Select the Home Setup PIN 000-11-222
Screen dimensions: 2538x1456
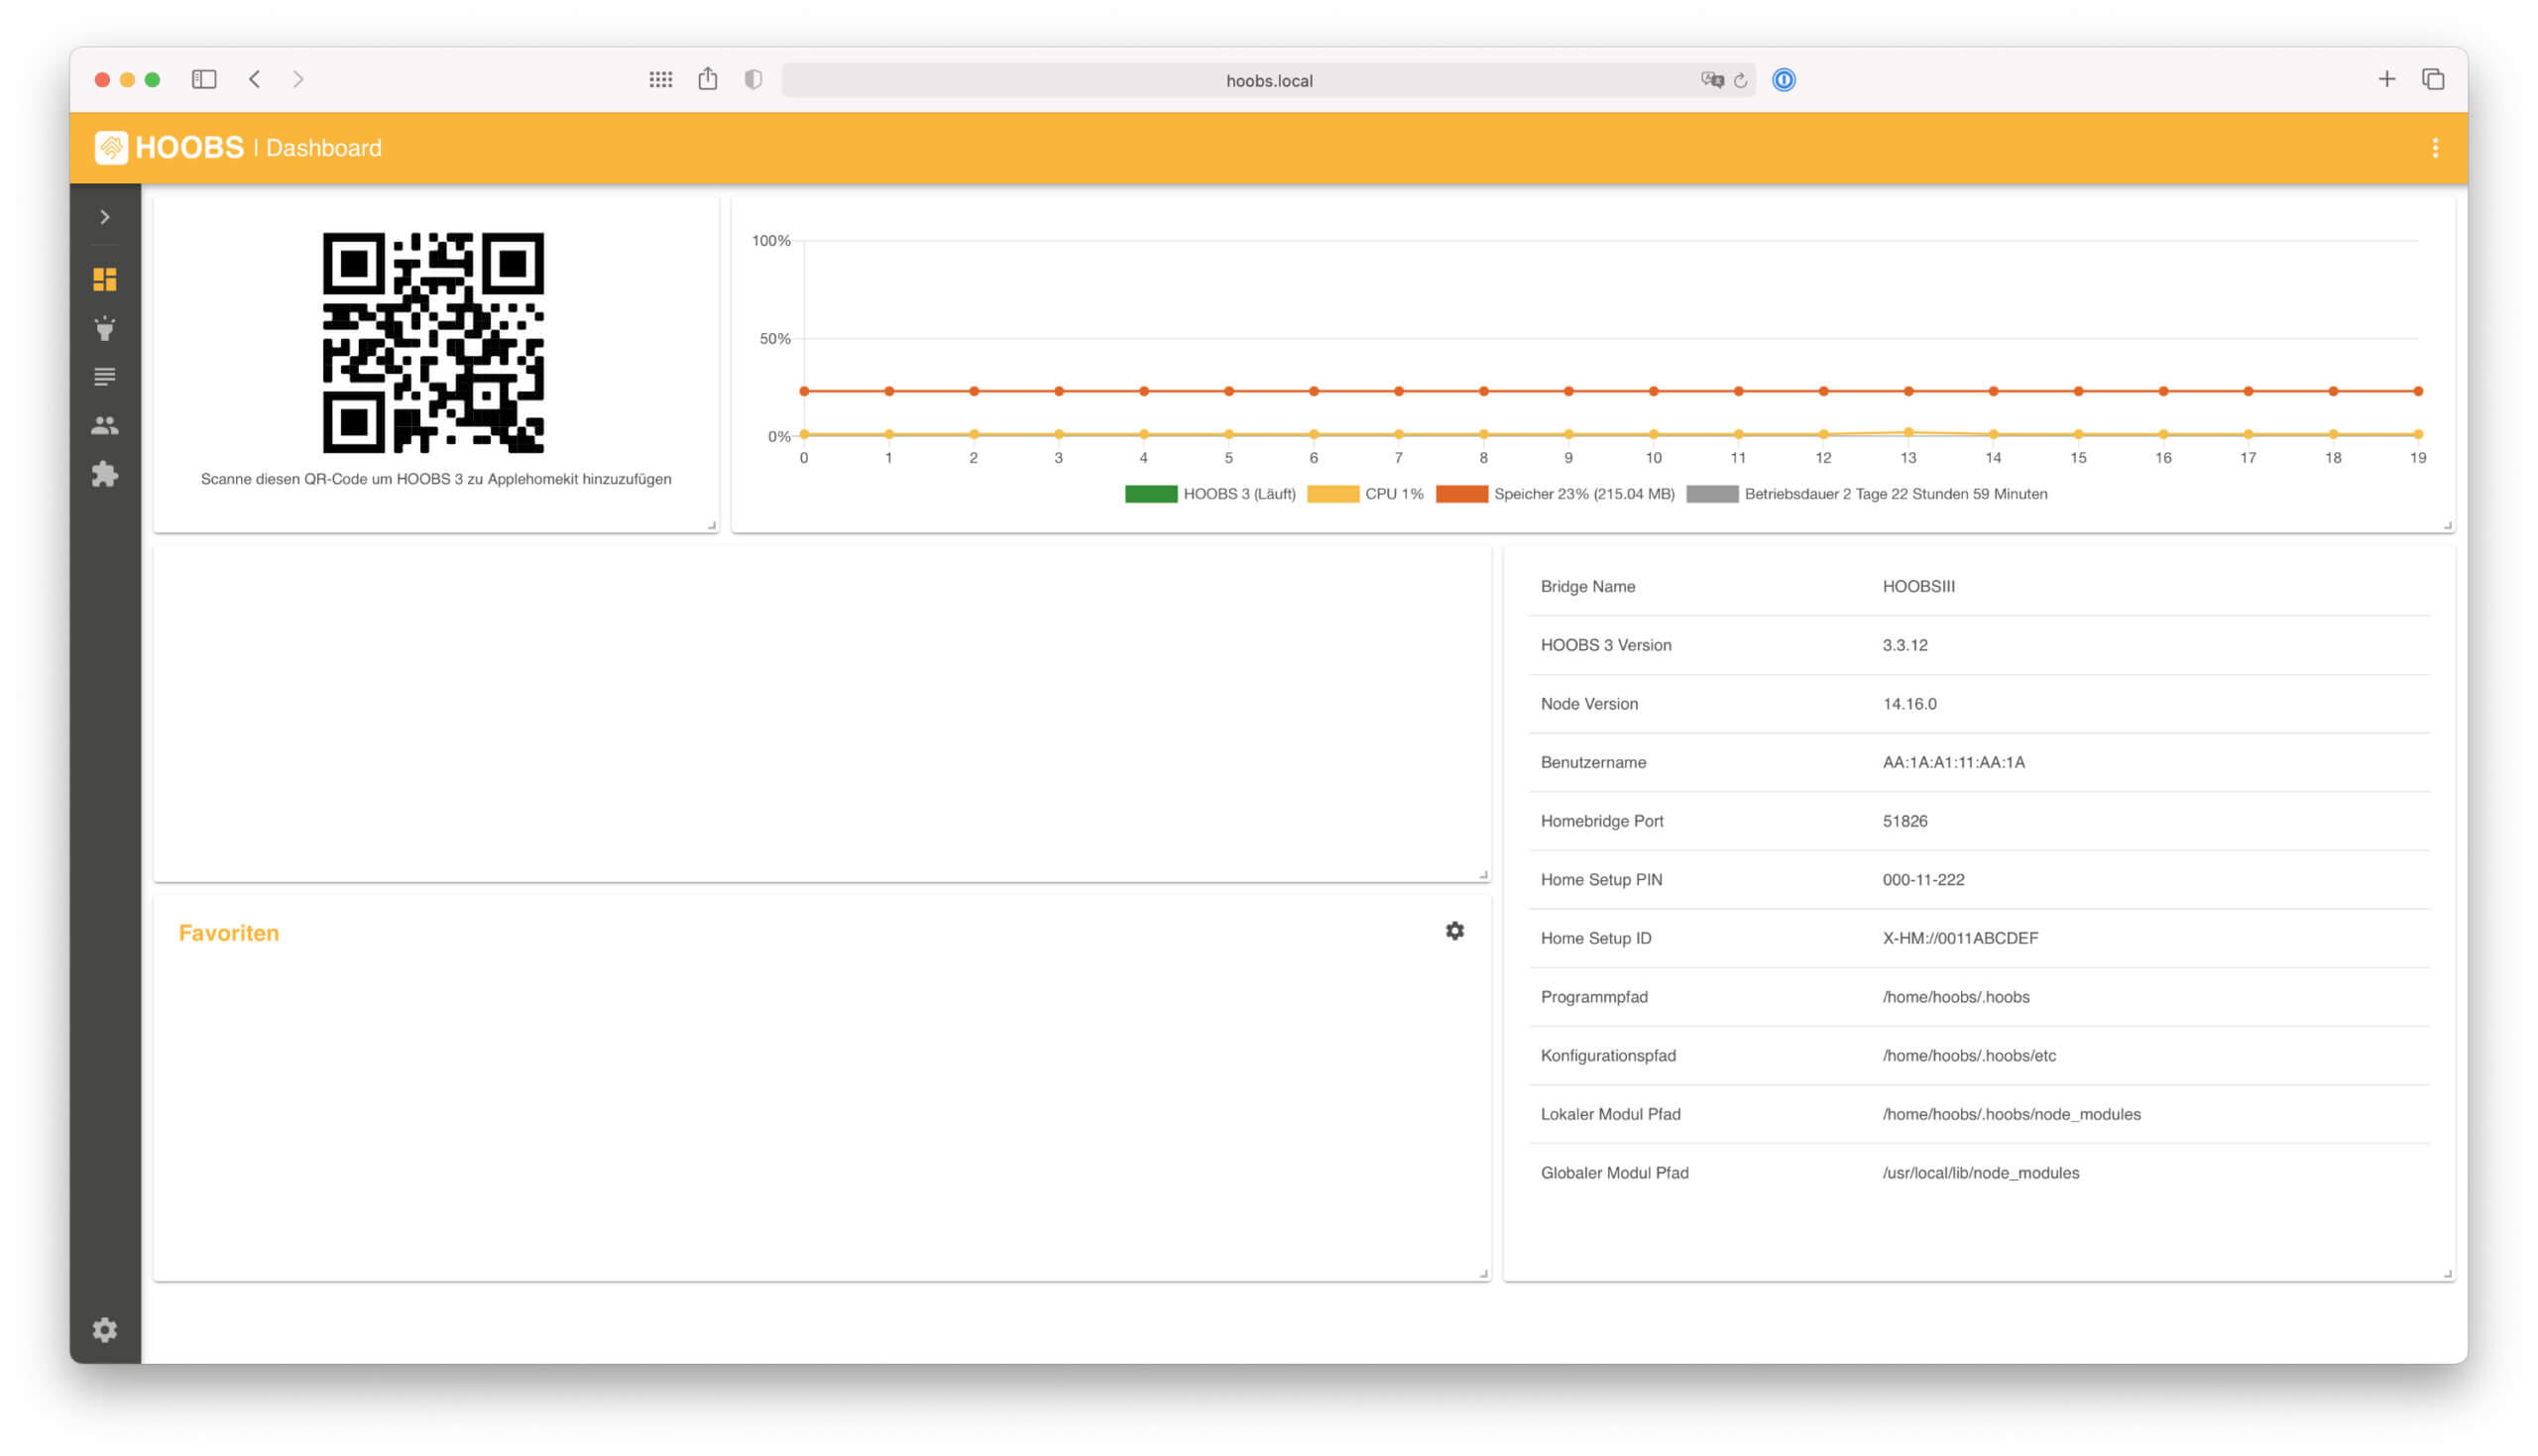point(1923,880)
